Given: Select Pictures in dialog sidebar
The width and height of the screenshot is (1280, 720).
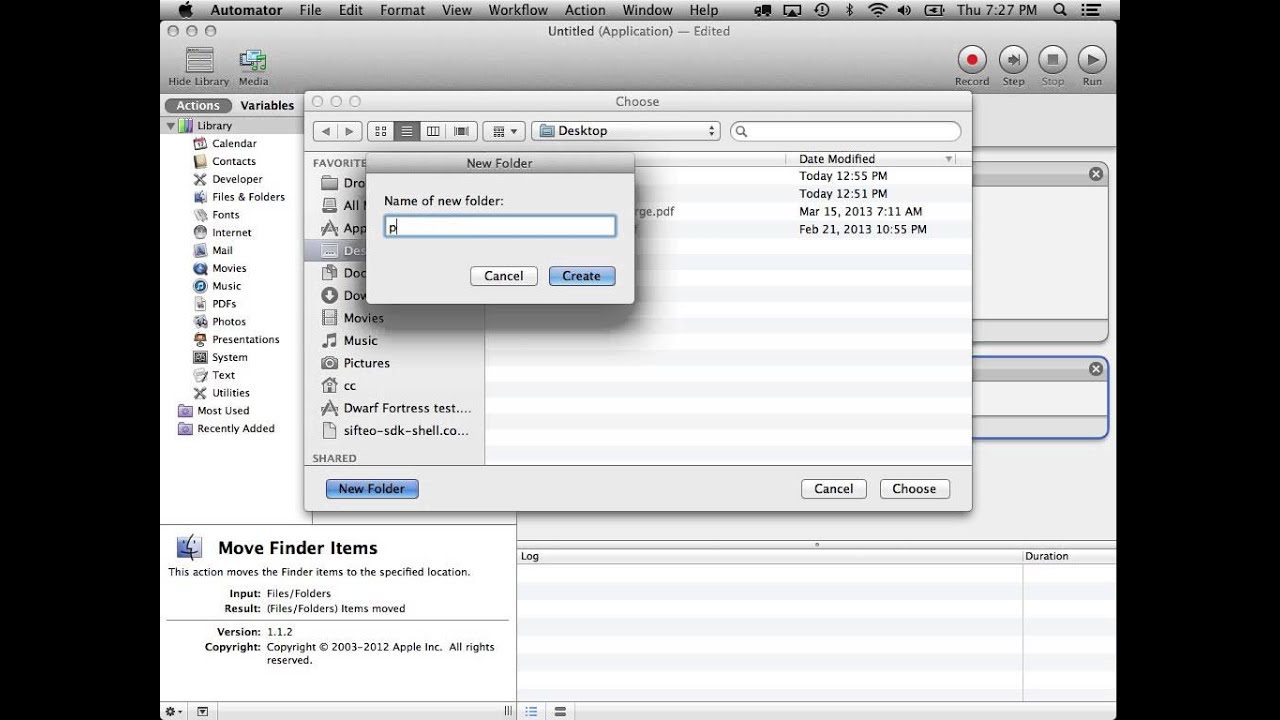Looking at the screenshot, I should [x=366, y=363].
